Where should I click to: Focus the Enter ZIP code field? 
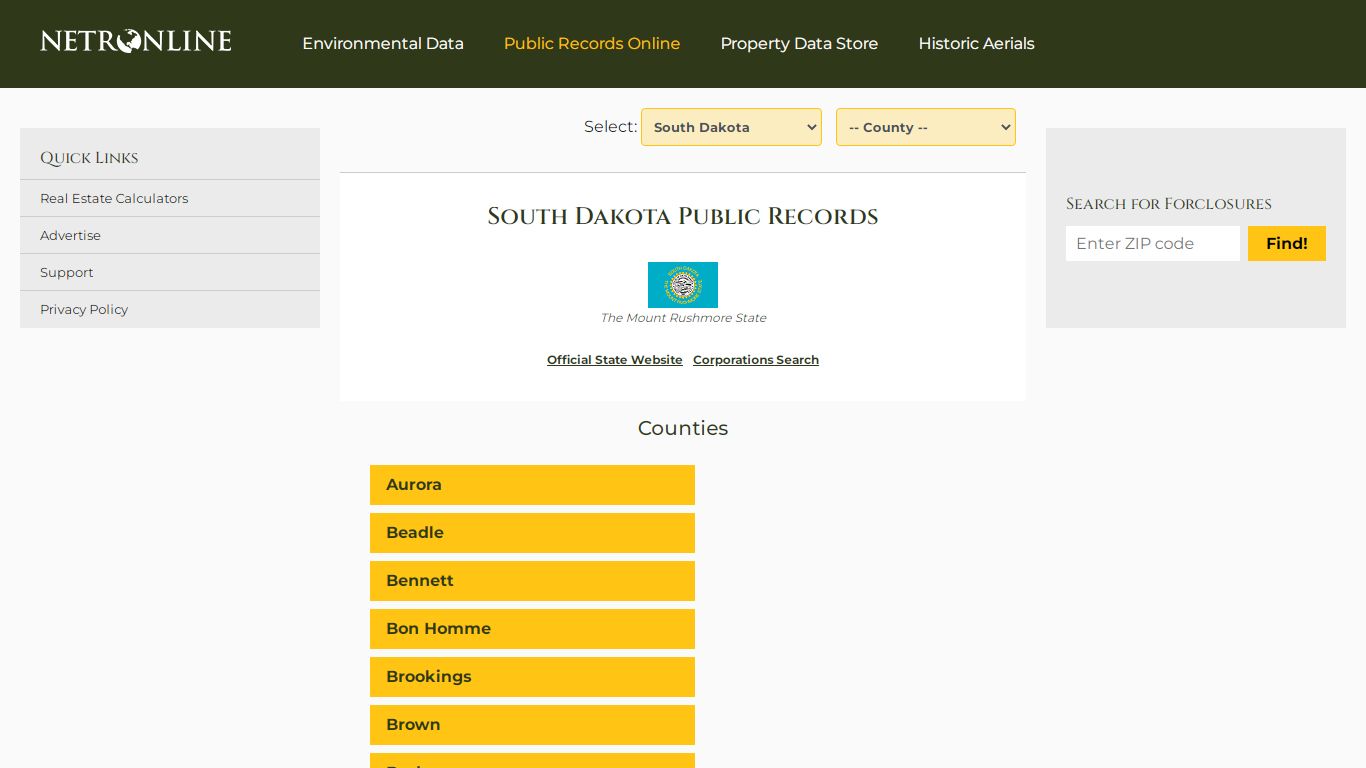click(x=1153, y=243)
